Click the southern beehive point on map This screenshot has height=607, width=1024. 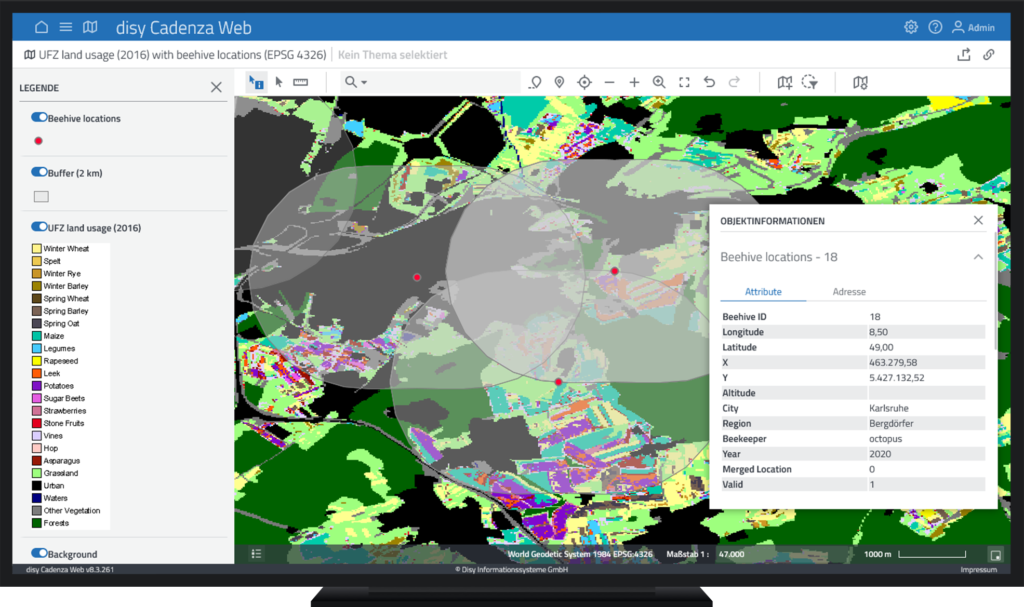point(558,382)
